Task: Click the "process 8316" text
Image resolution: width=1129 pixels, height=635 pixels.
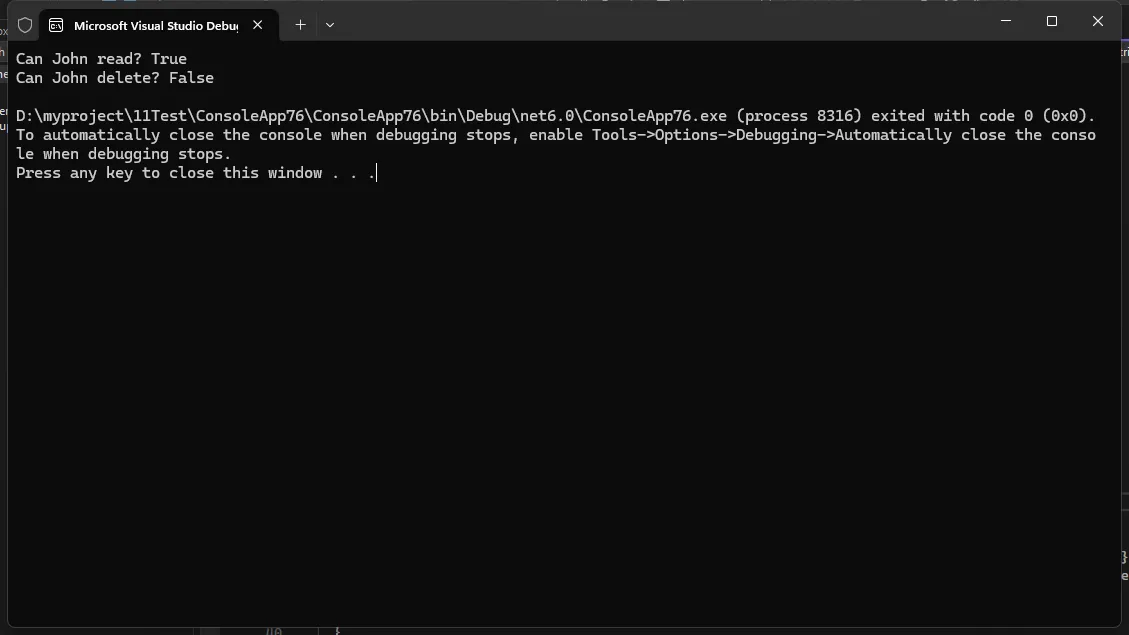Action: click(x=798, y=116)
